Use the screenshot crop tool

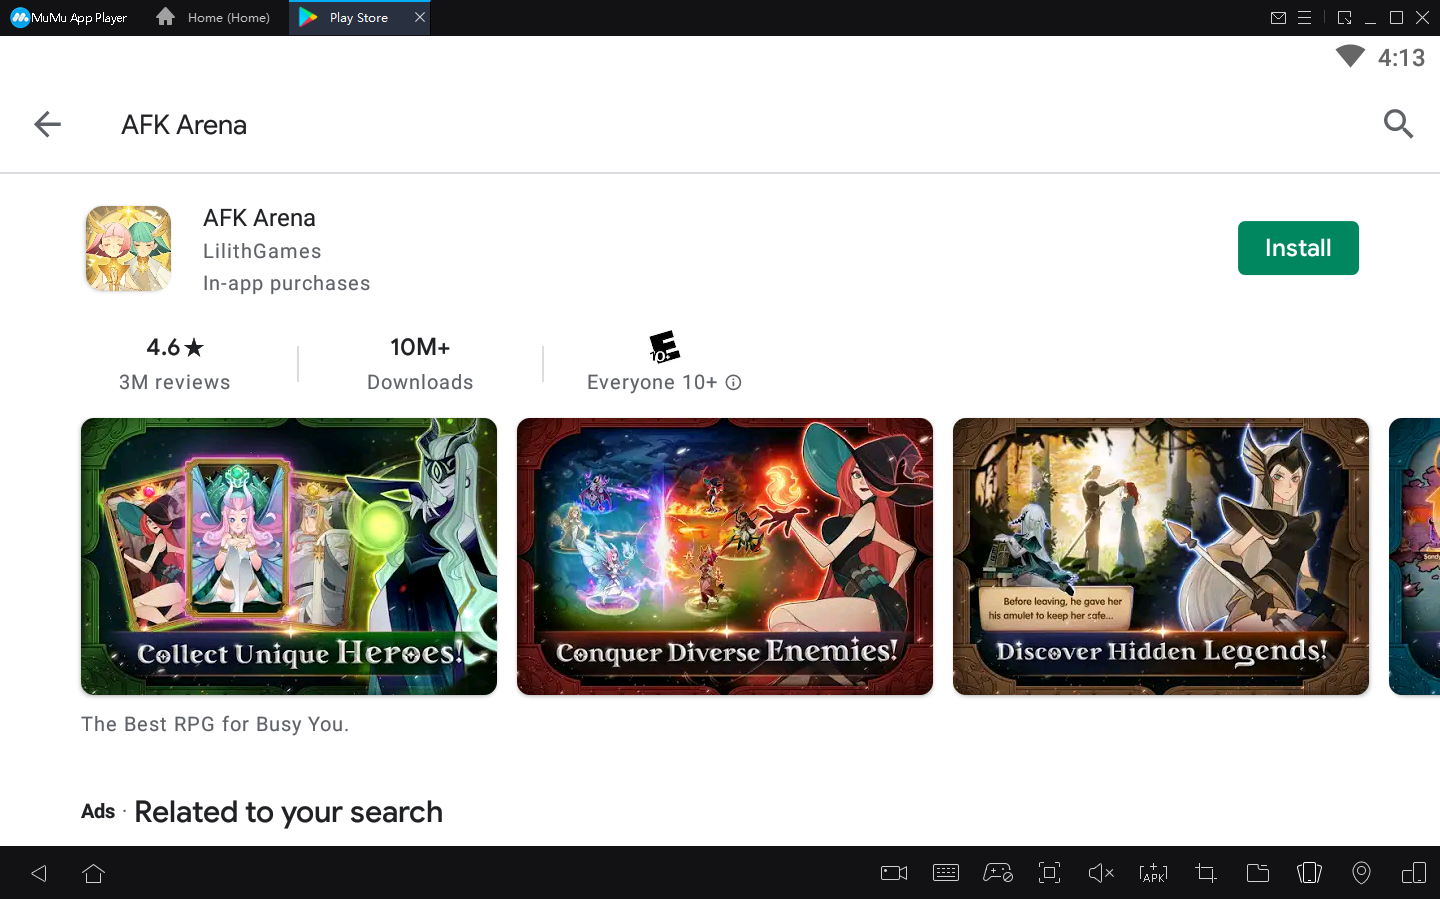point(1205,873)
